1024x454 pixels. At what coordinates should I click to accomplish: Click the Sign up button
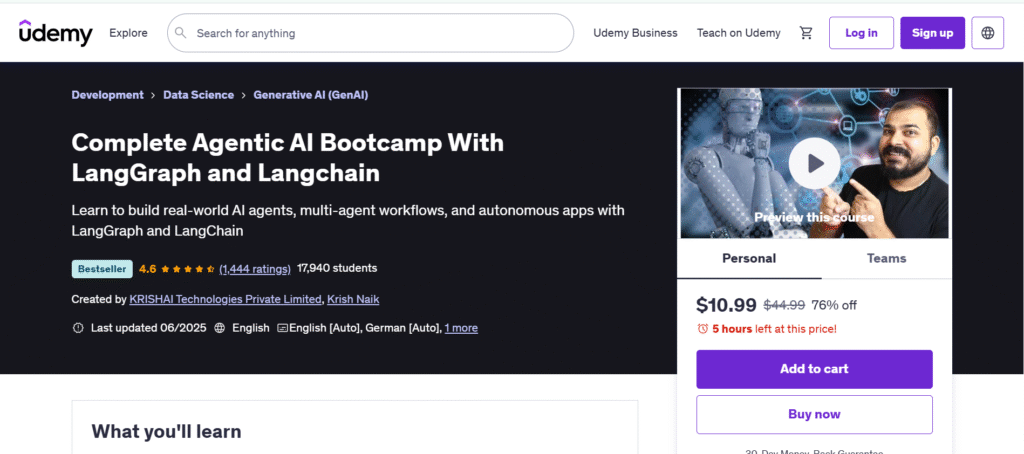pyautogui.click(x=933, y=33)
